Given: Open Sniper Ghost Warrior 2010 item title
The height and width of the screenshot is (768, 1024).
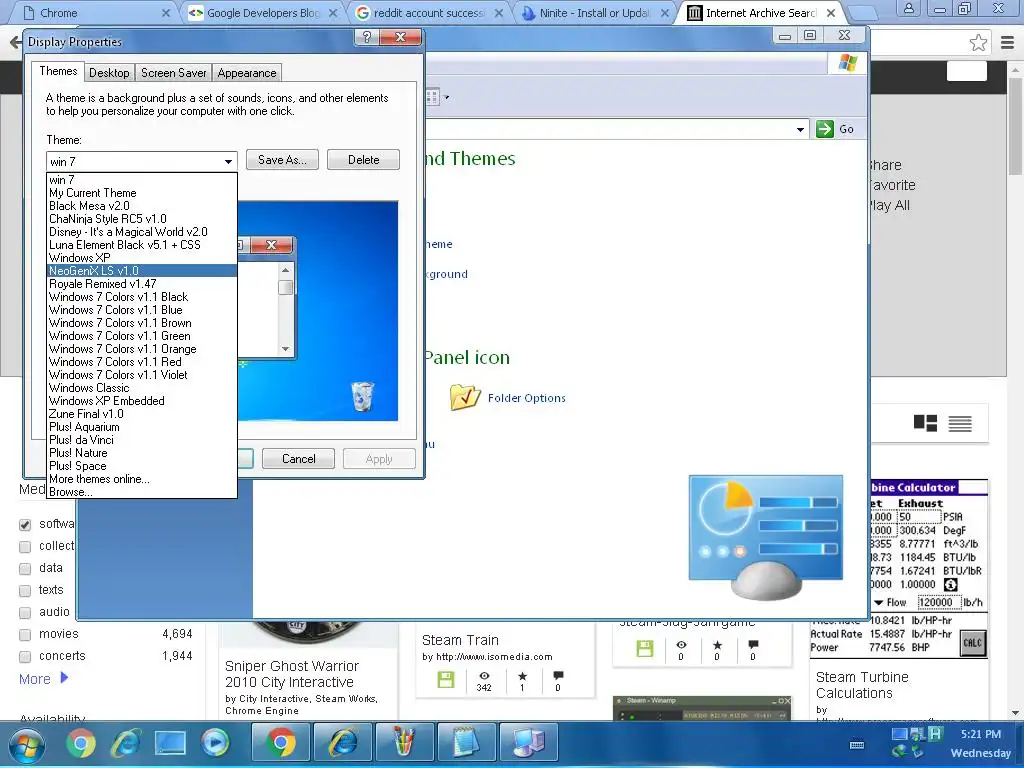Looking at the screenshot, I should pyautogui.click(x=291, y=674).
